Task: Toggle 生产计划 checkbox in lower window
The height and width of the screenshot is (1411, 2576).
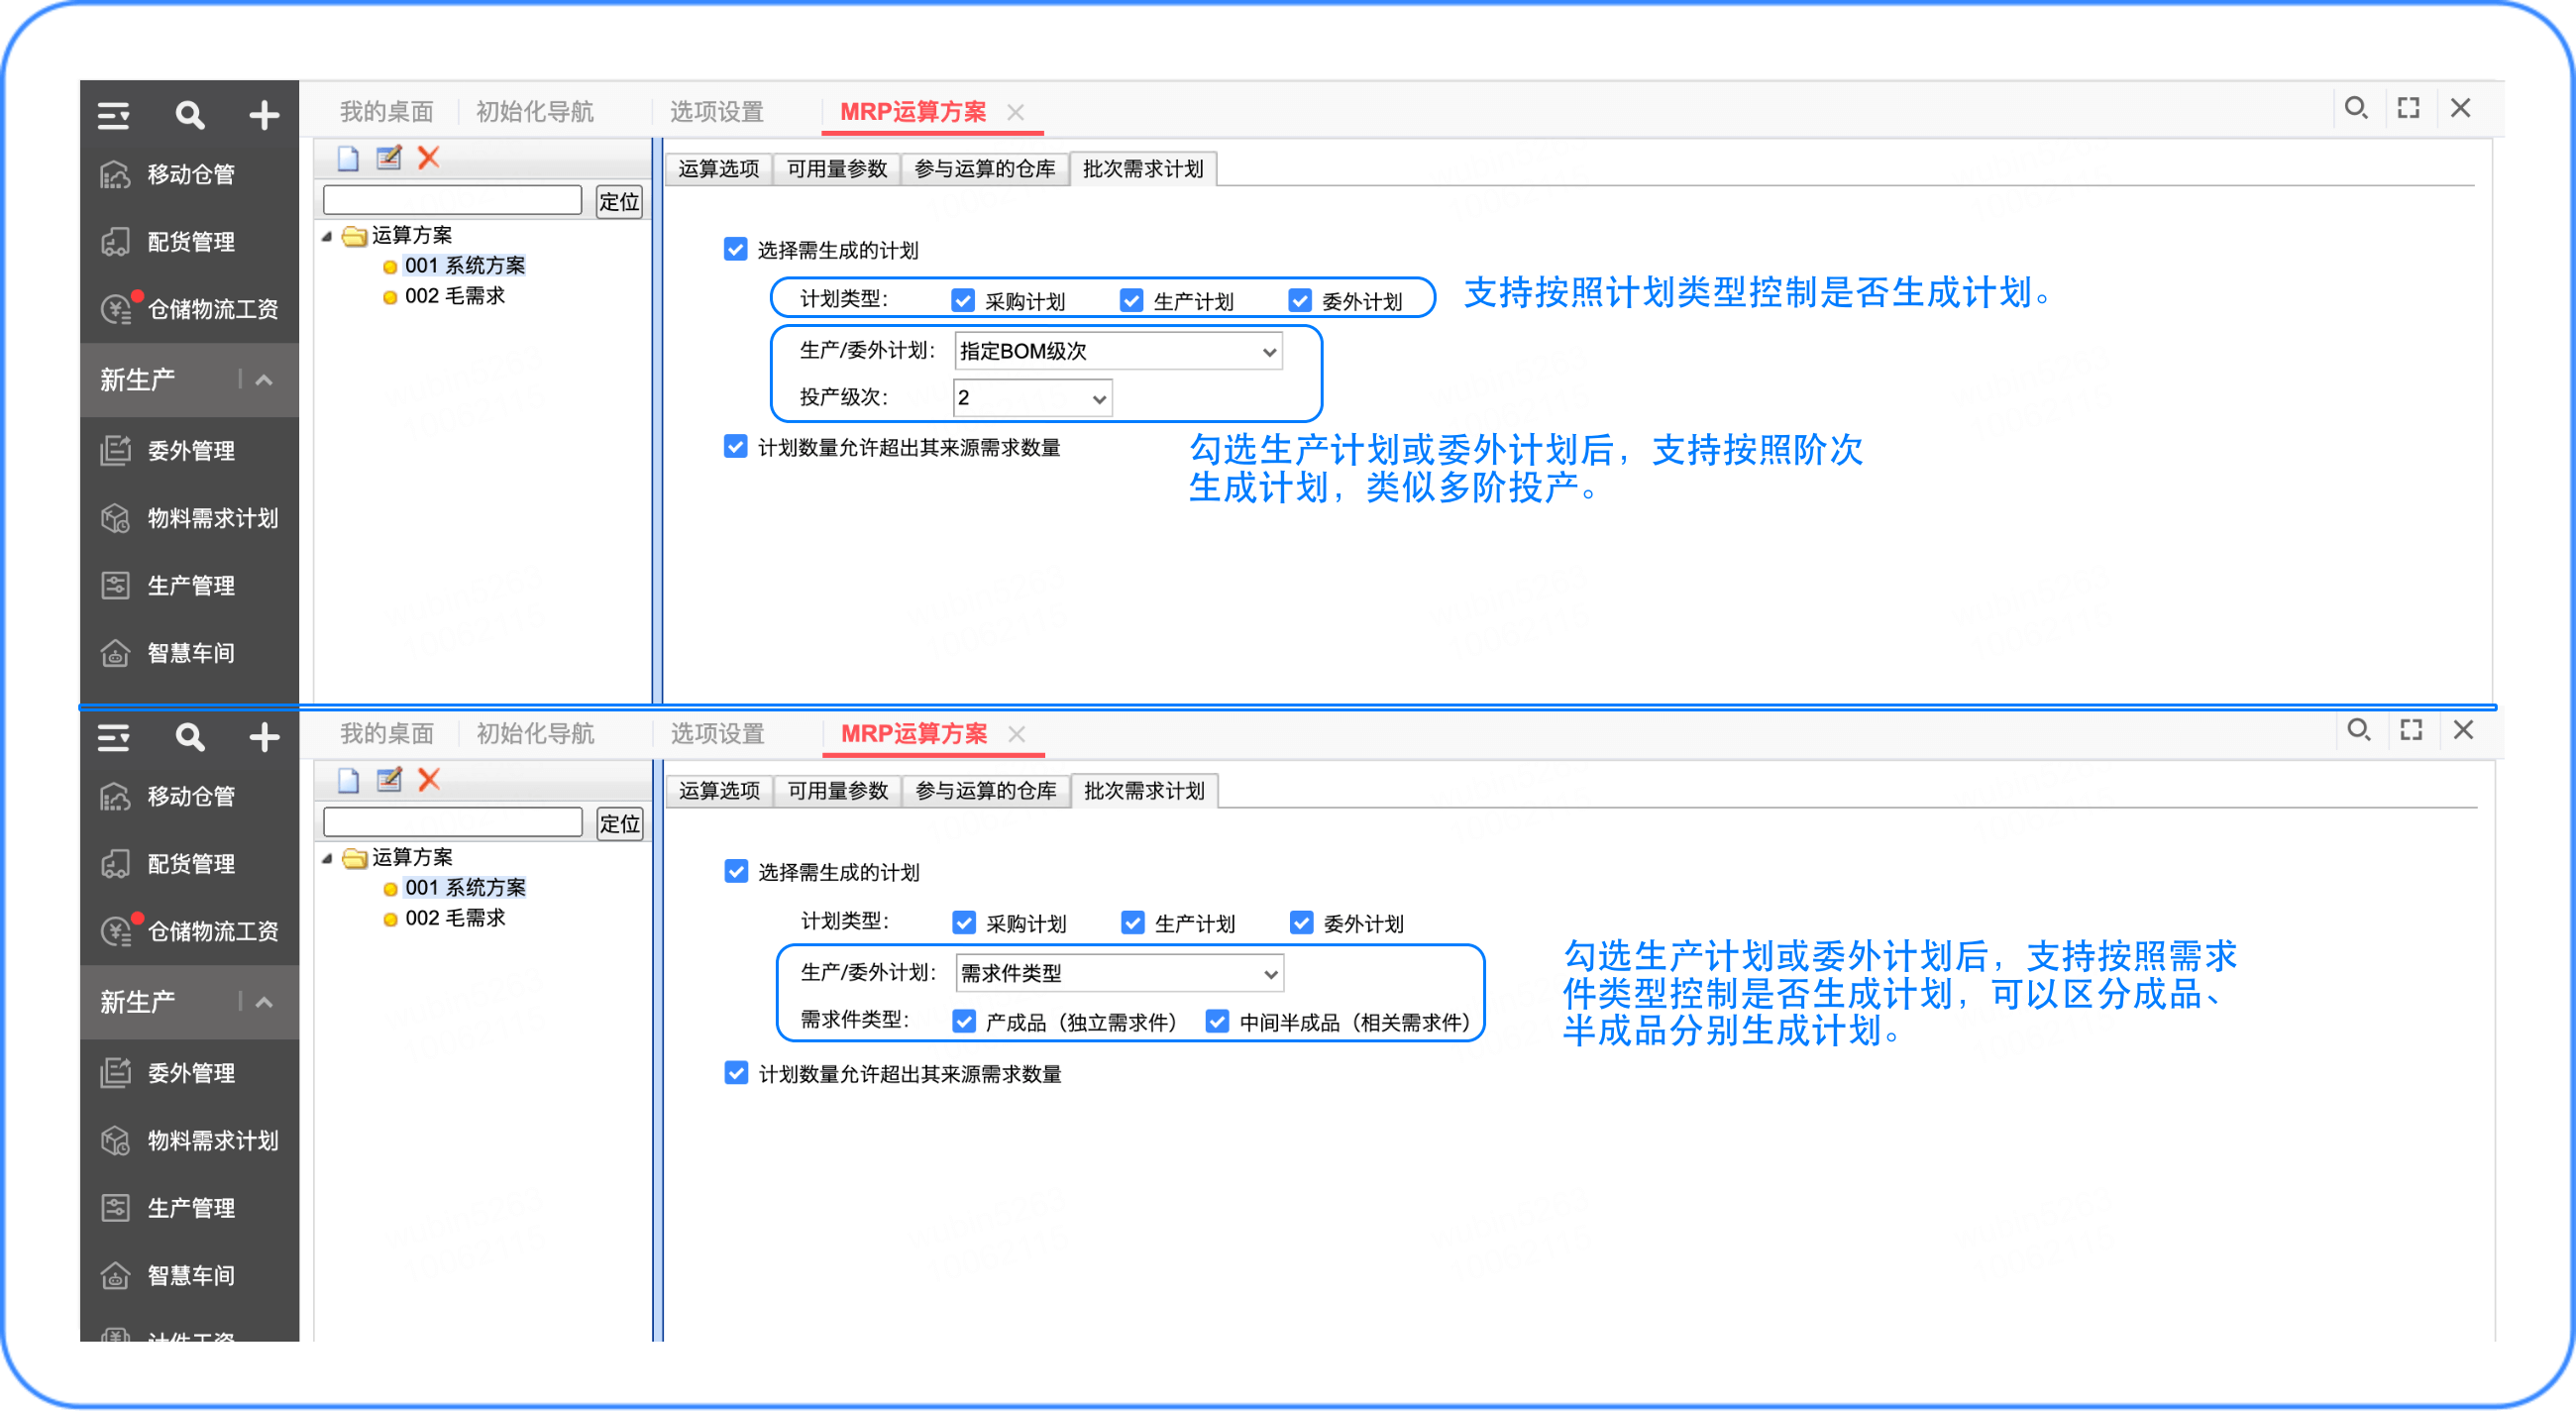Action: tap(1132, 922)
